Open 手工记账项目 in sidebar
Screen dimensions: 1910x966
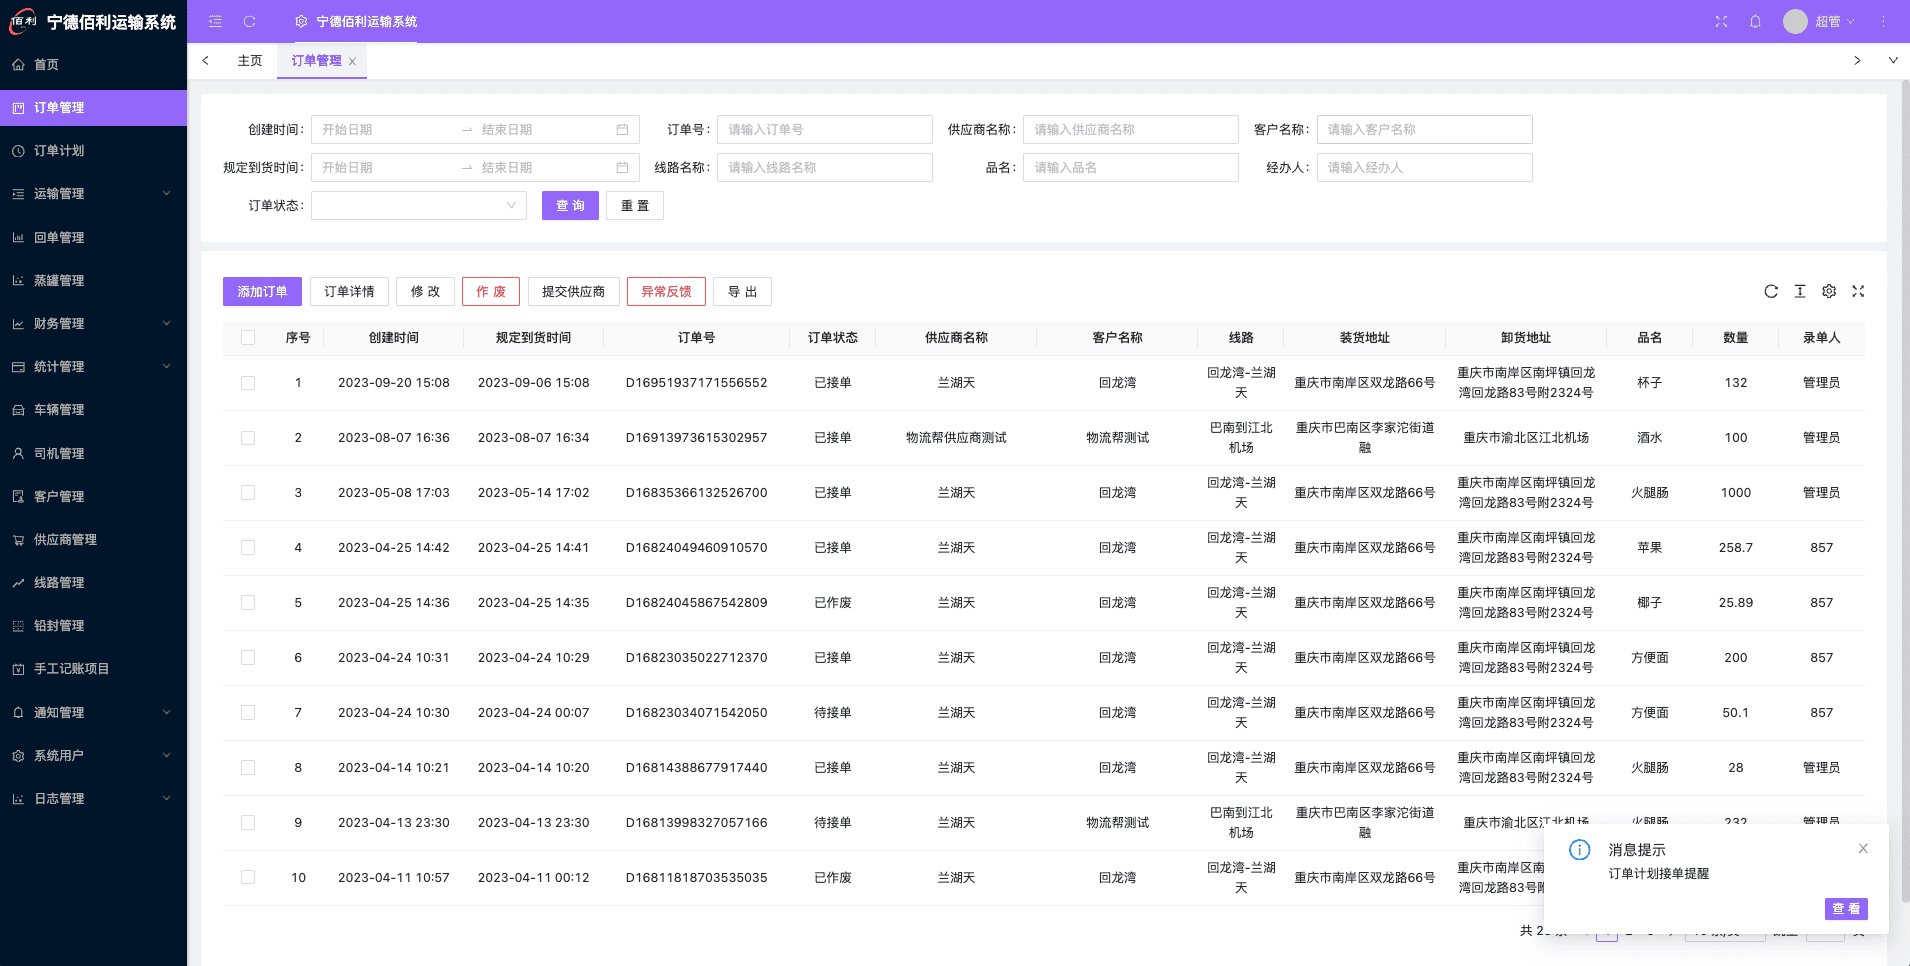pyautogui.click(x=93, y=668)
